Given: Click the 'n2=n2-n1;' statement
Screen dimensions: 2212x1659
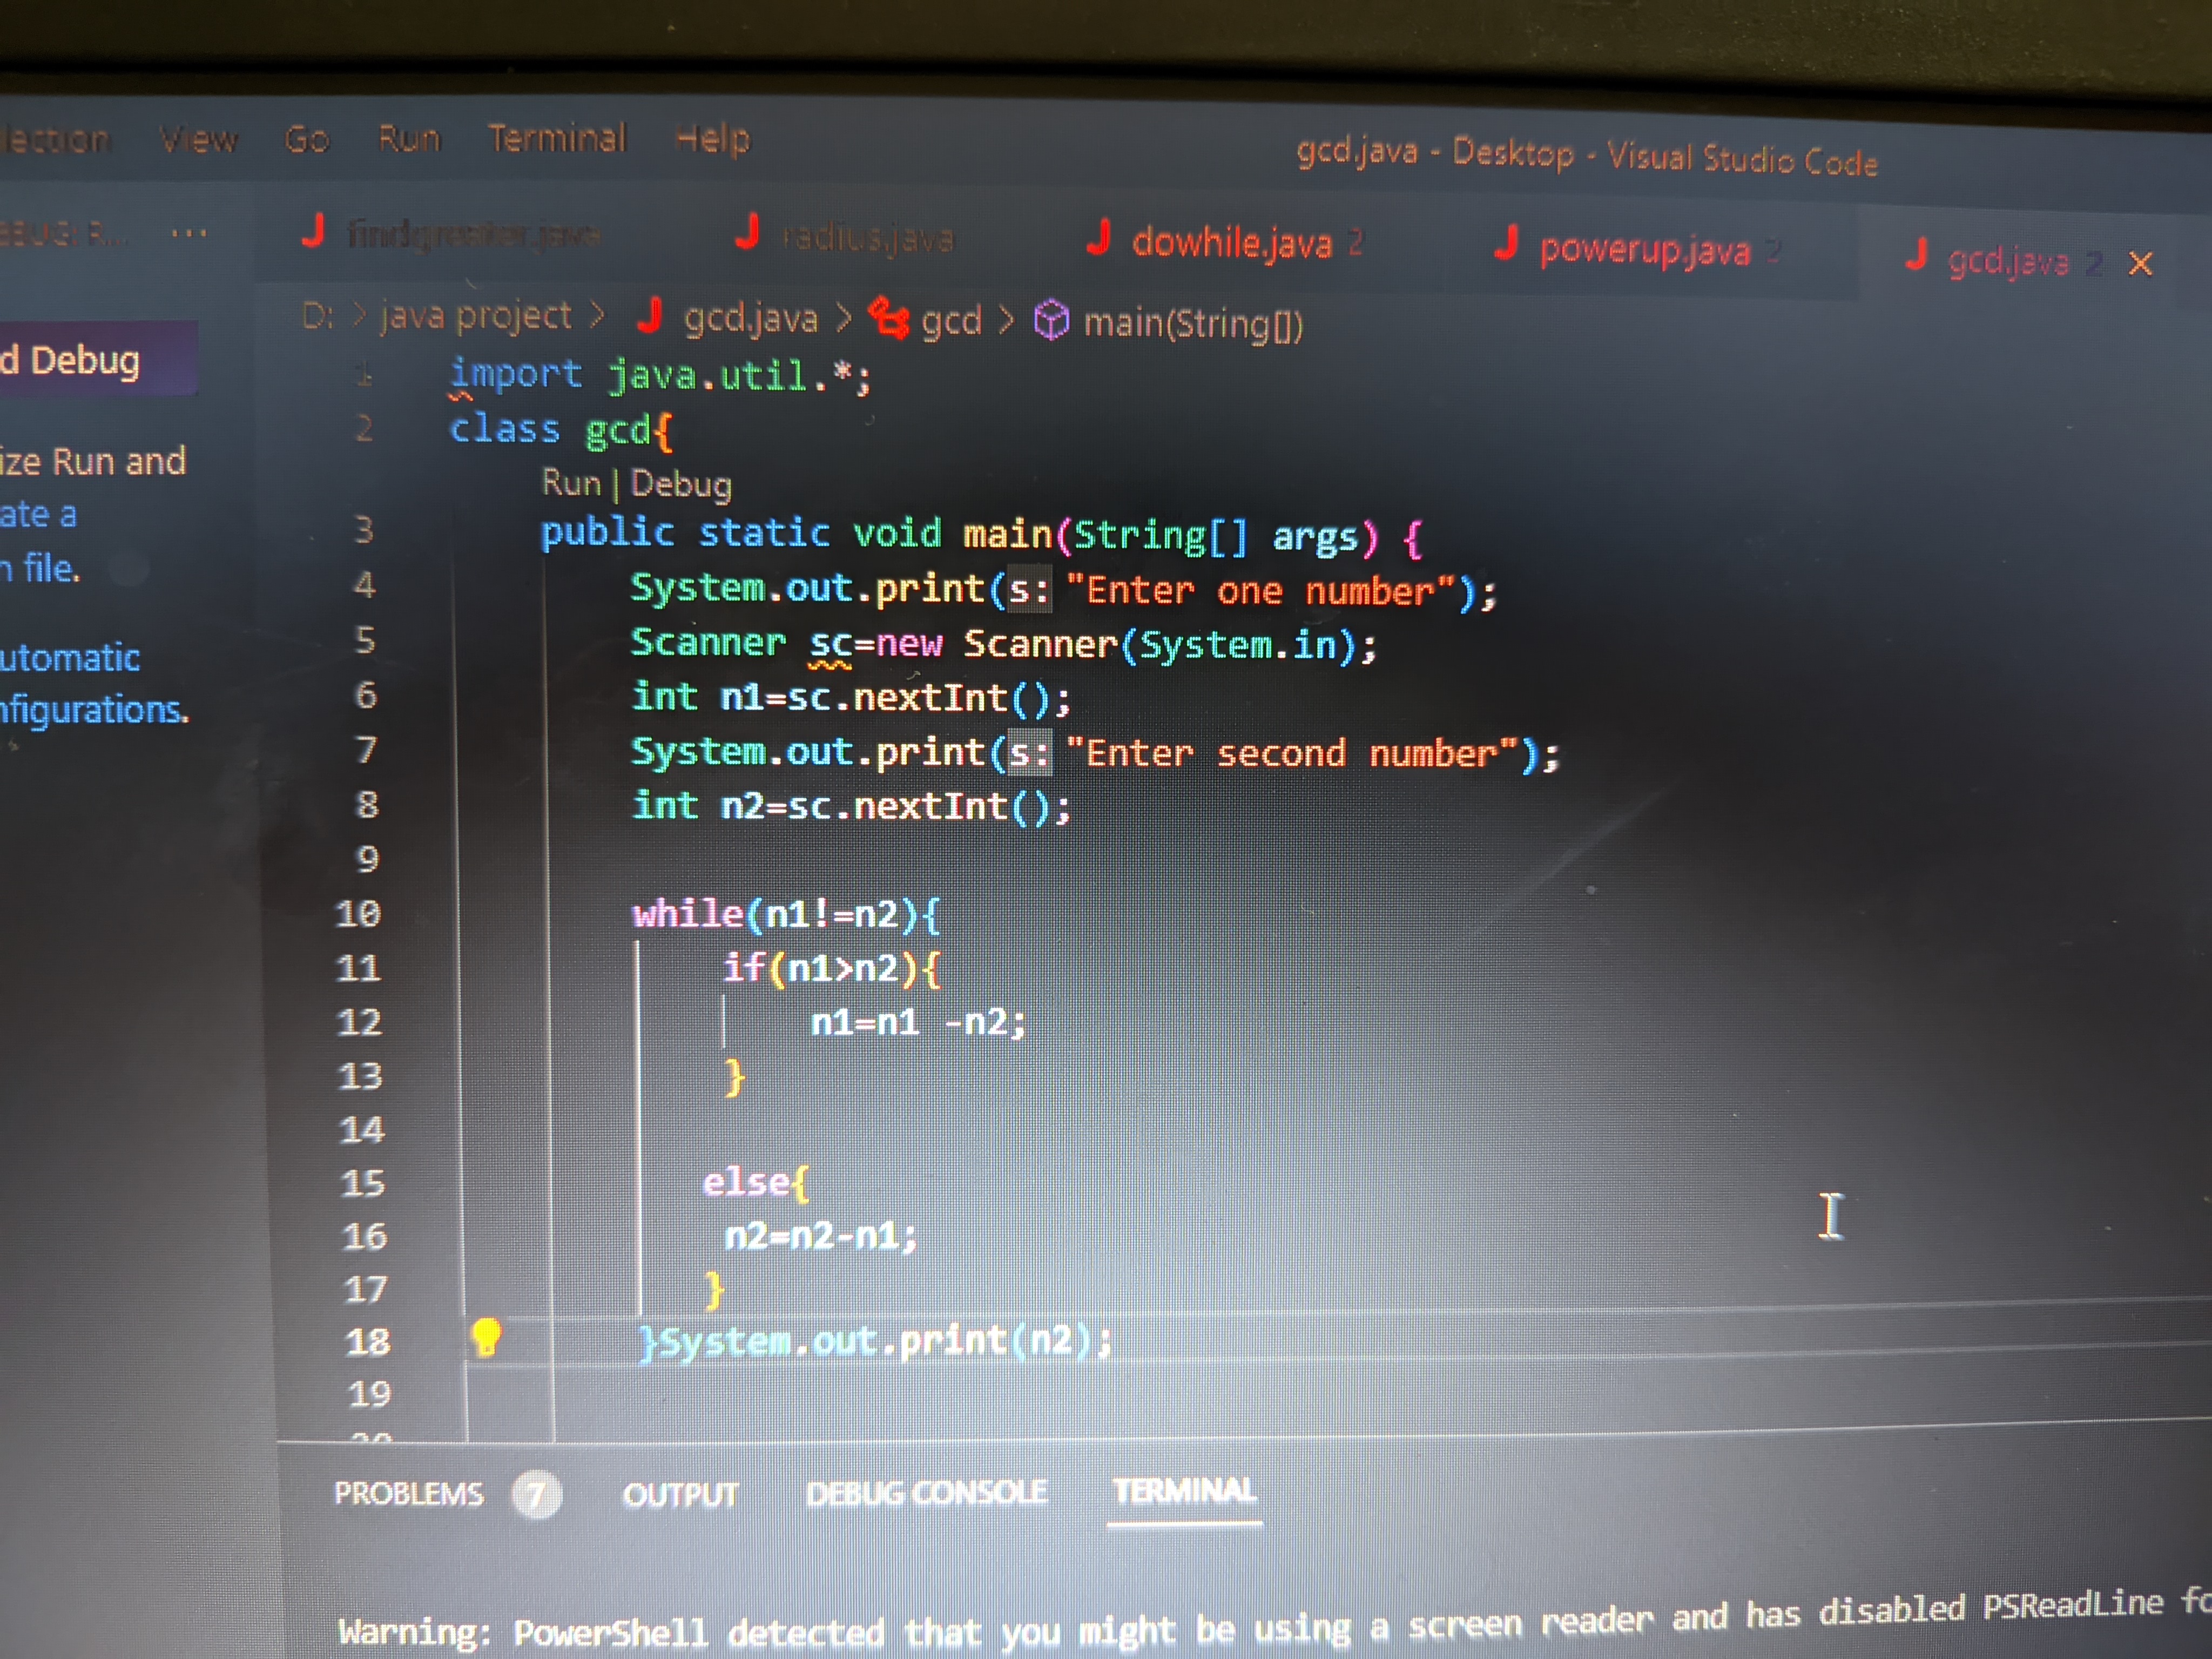Looking at the screenshot, I should click(x=821, y=1236).
